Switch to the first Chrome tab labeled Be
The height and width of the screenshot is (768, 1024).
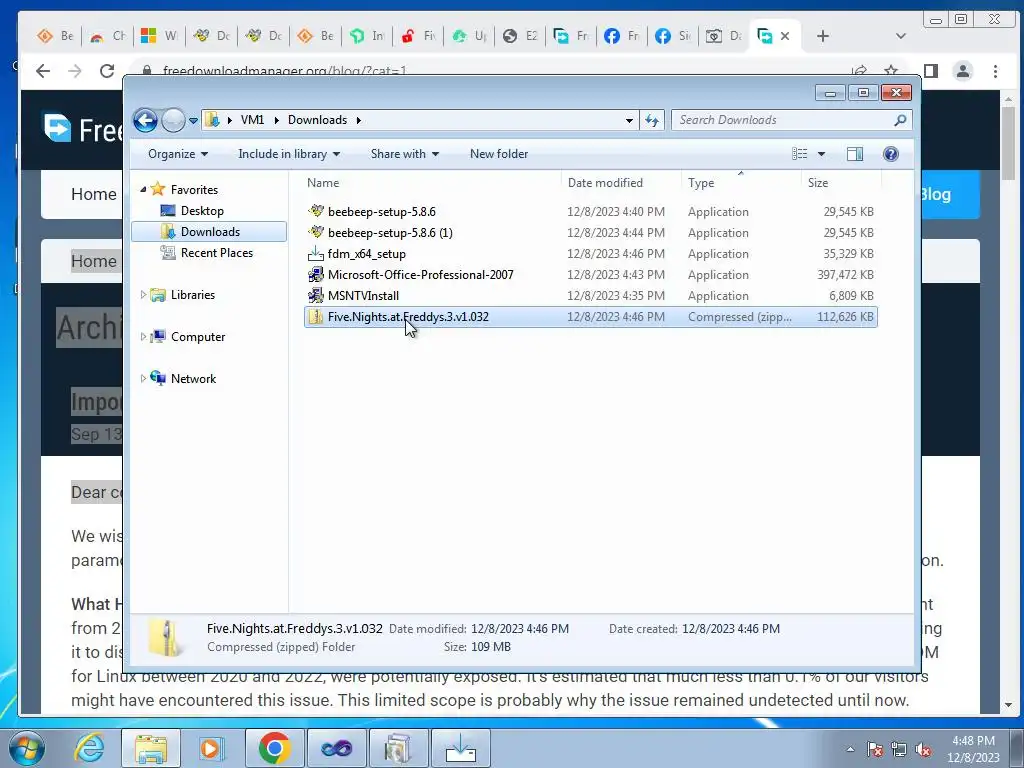[56, 36]
